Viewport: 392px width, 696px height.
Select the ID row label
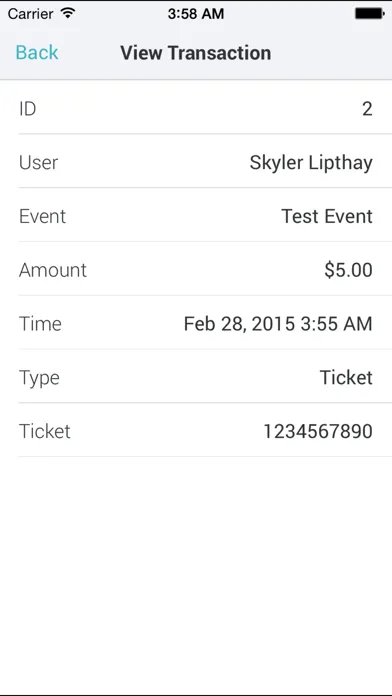pyautogui.click(x=28, y=108)
